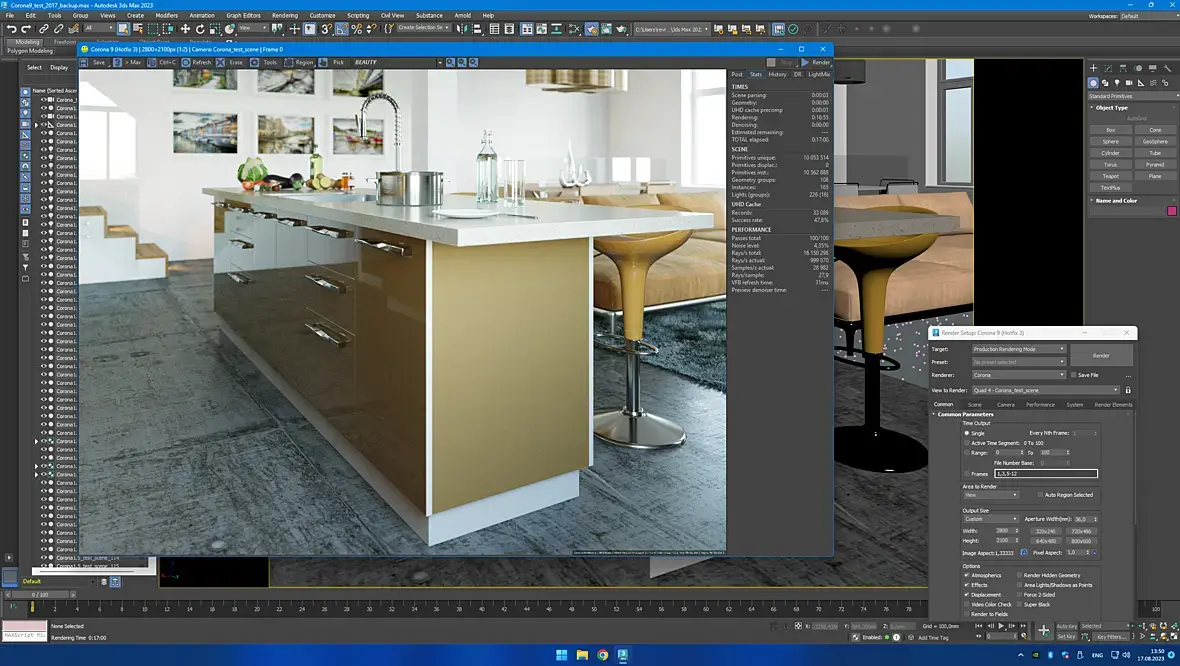This screenshot has width=1180, height=666.
Task: Enable the Save File checkbox
Action: pyautogui.click(x=1073, y=375)
